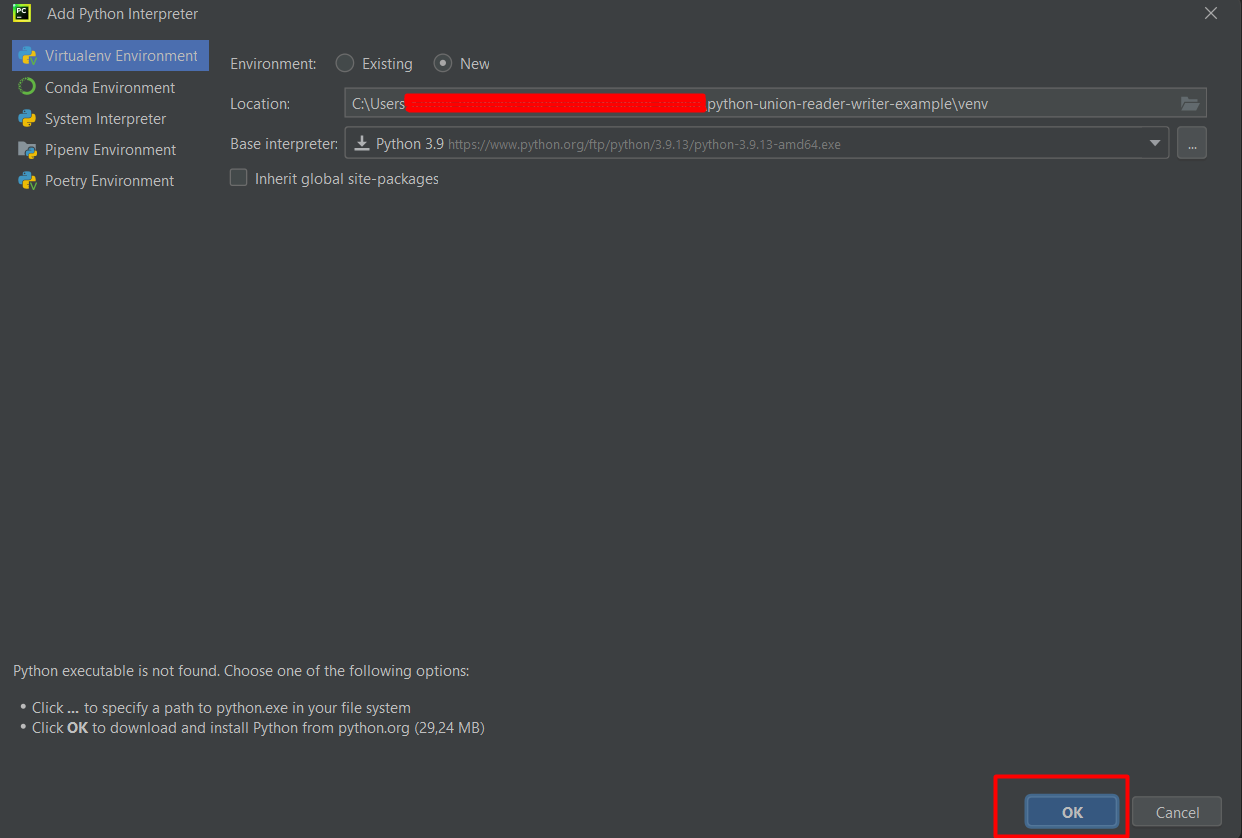
Task: Click download icon in Base interpreter field
Action: pos(362,143)
